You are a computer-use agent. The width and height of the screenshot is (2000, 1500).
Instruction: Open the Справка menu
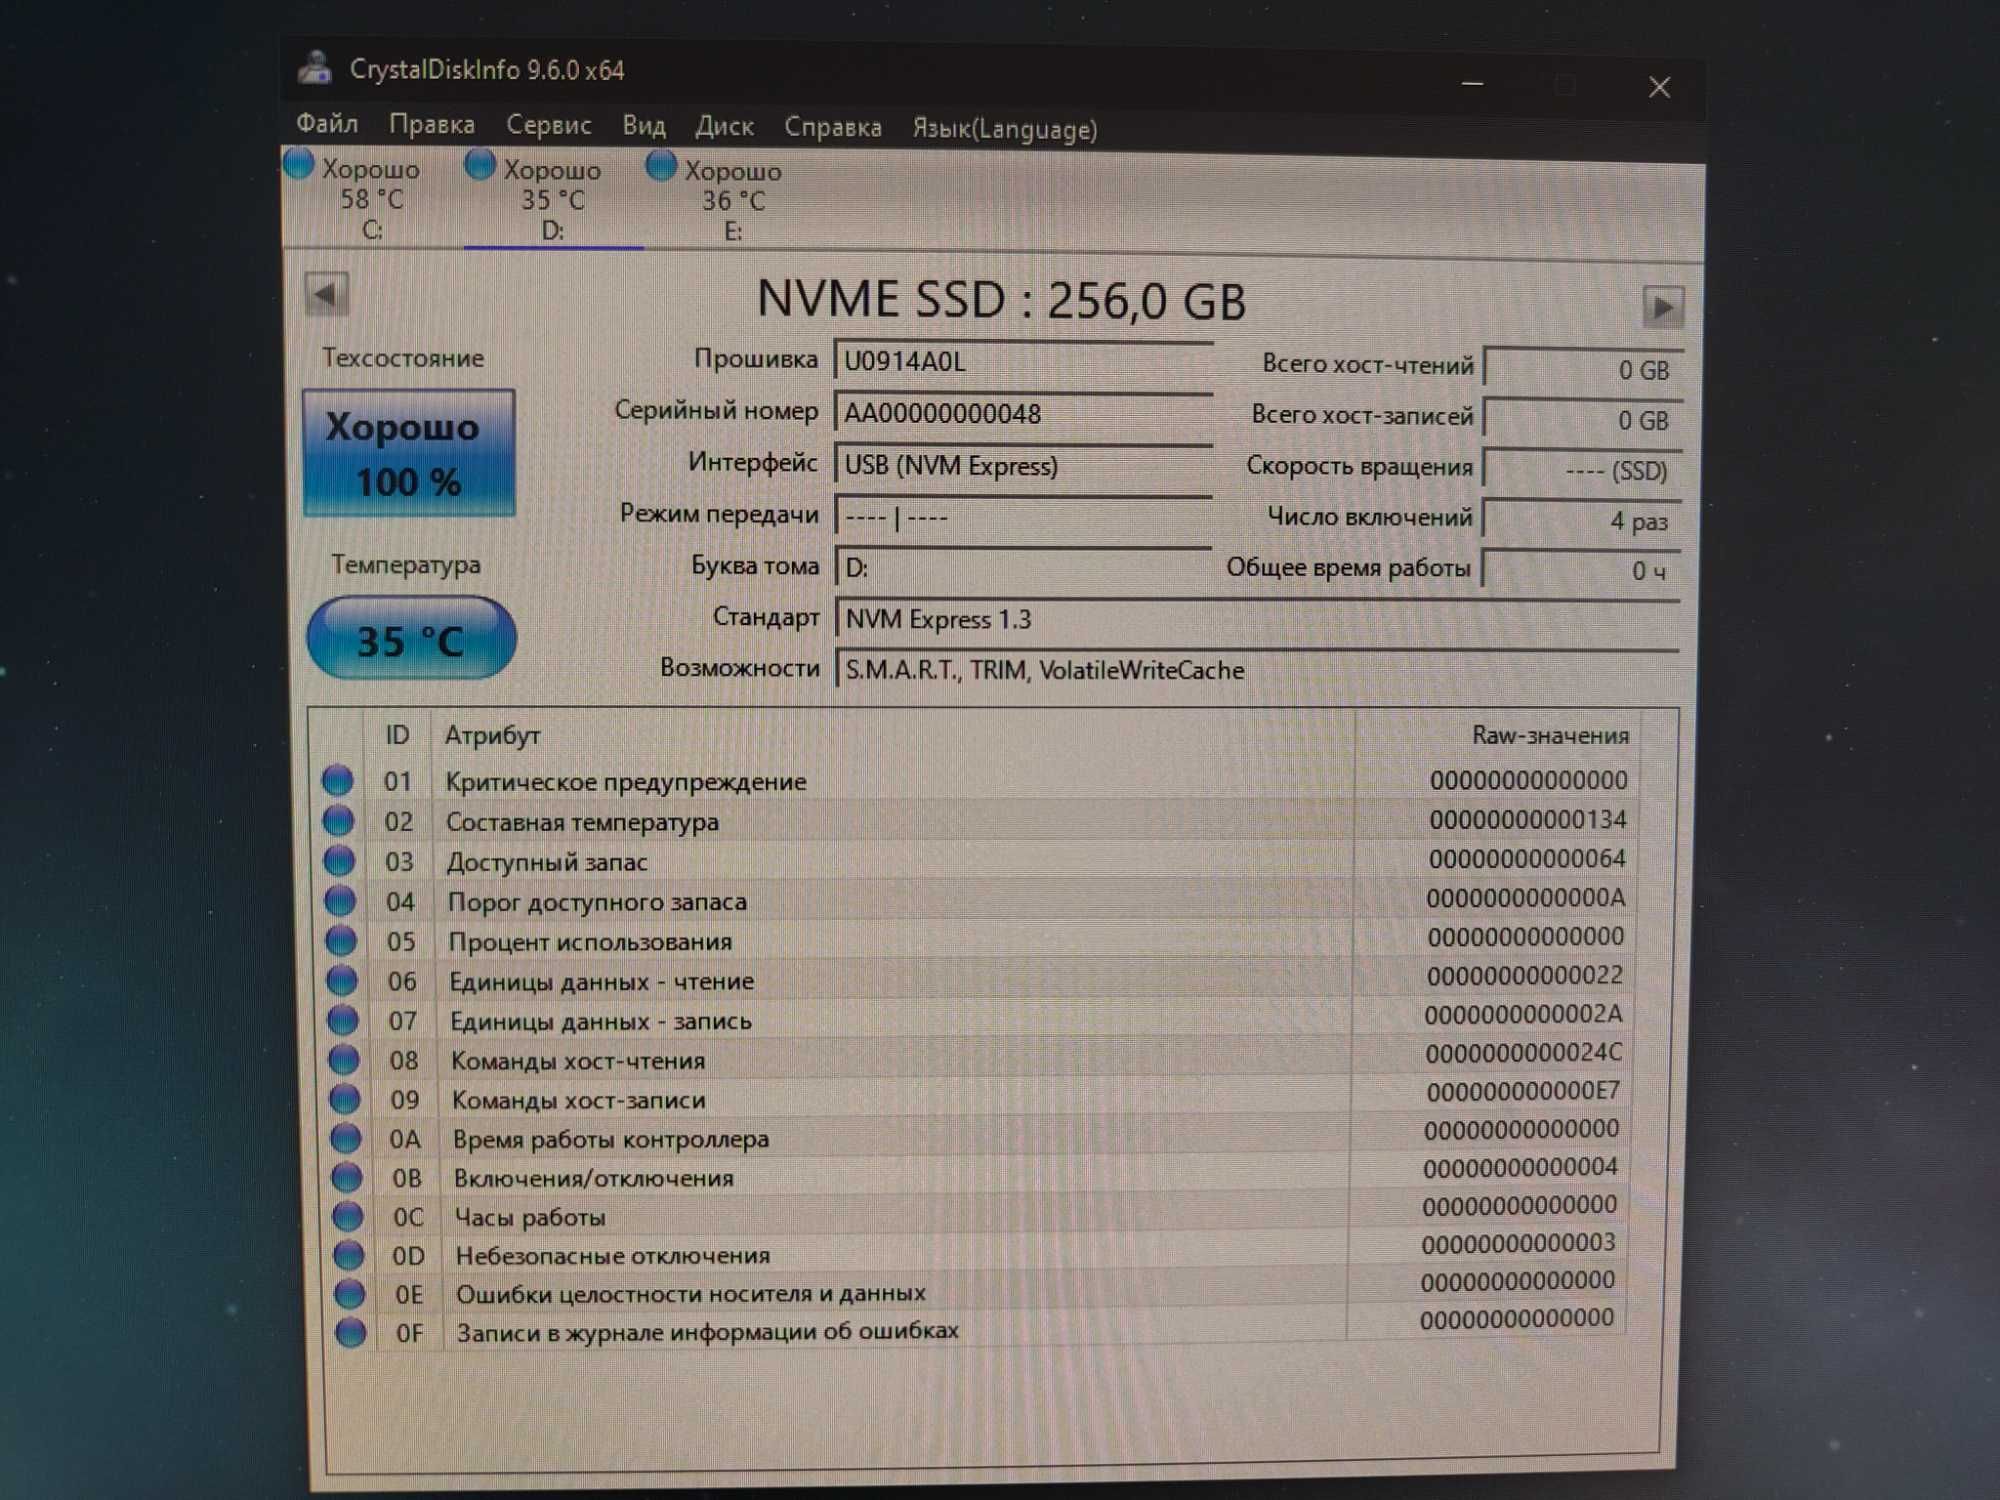point(833,128)
